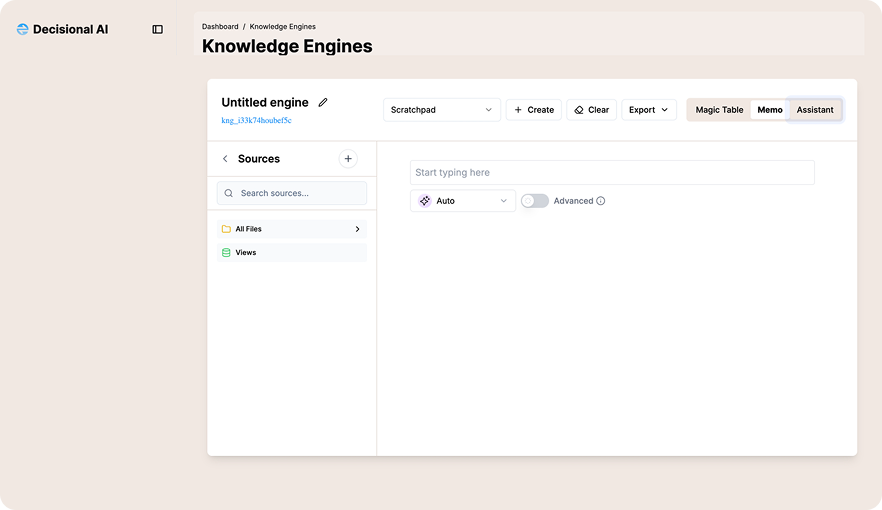Collapse the sidebar panel icon

(157, 30)
